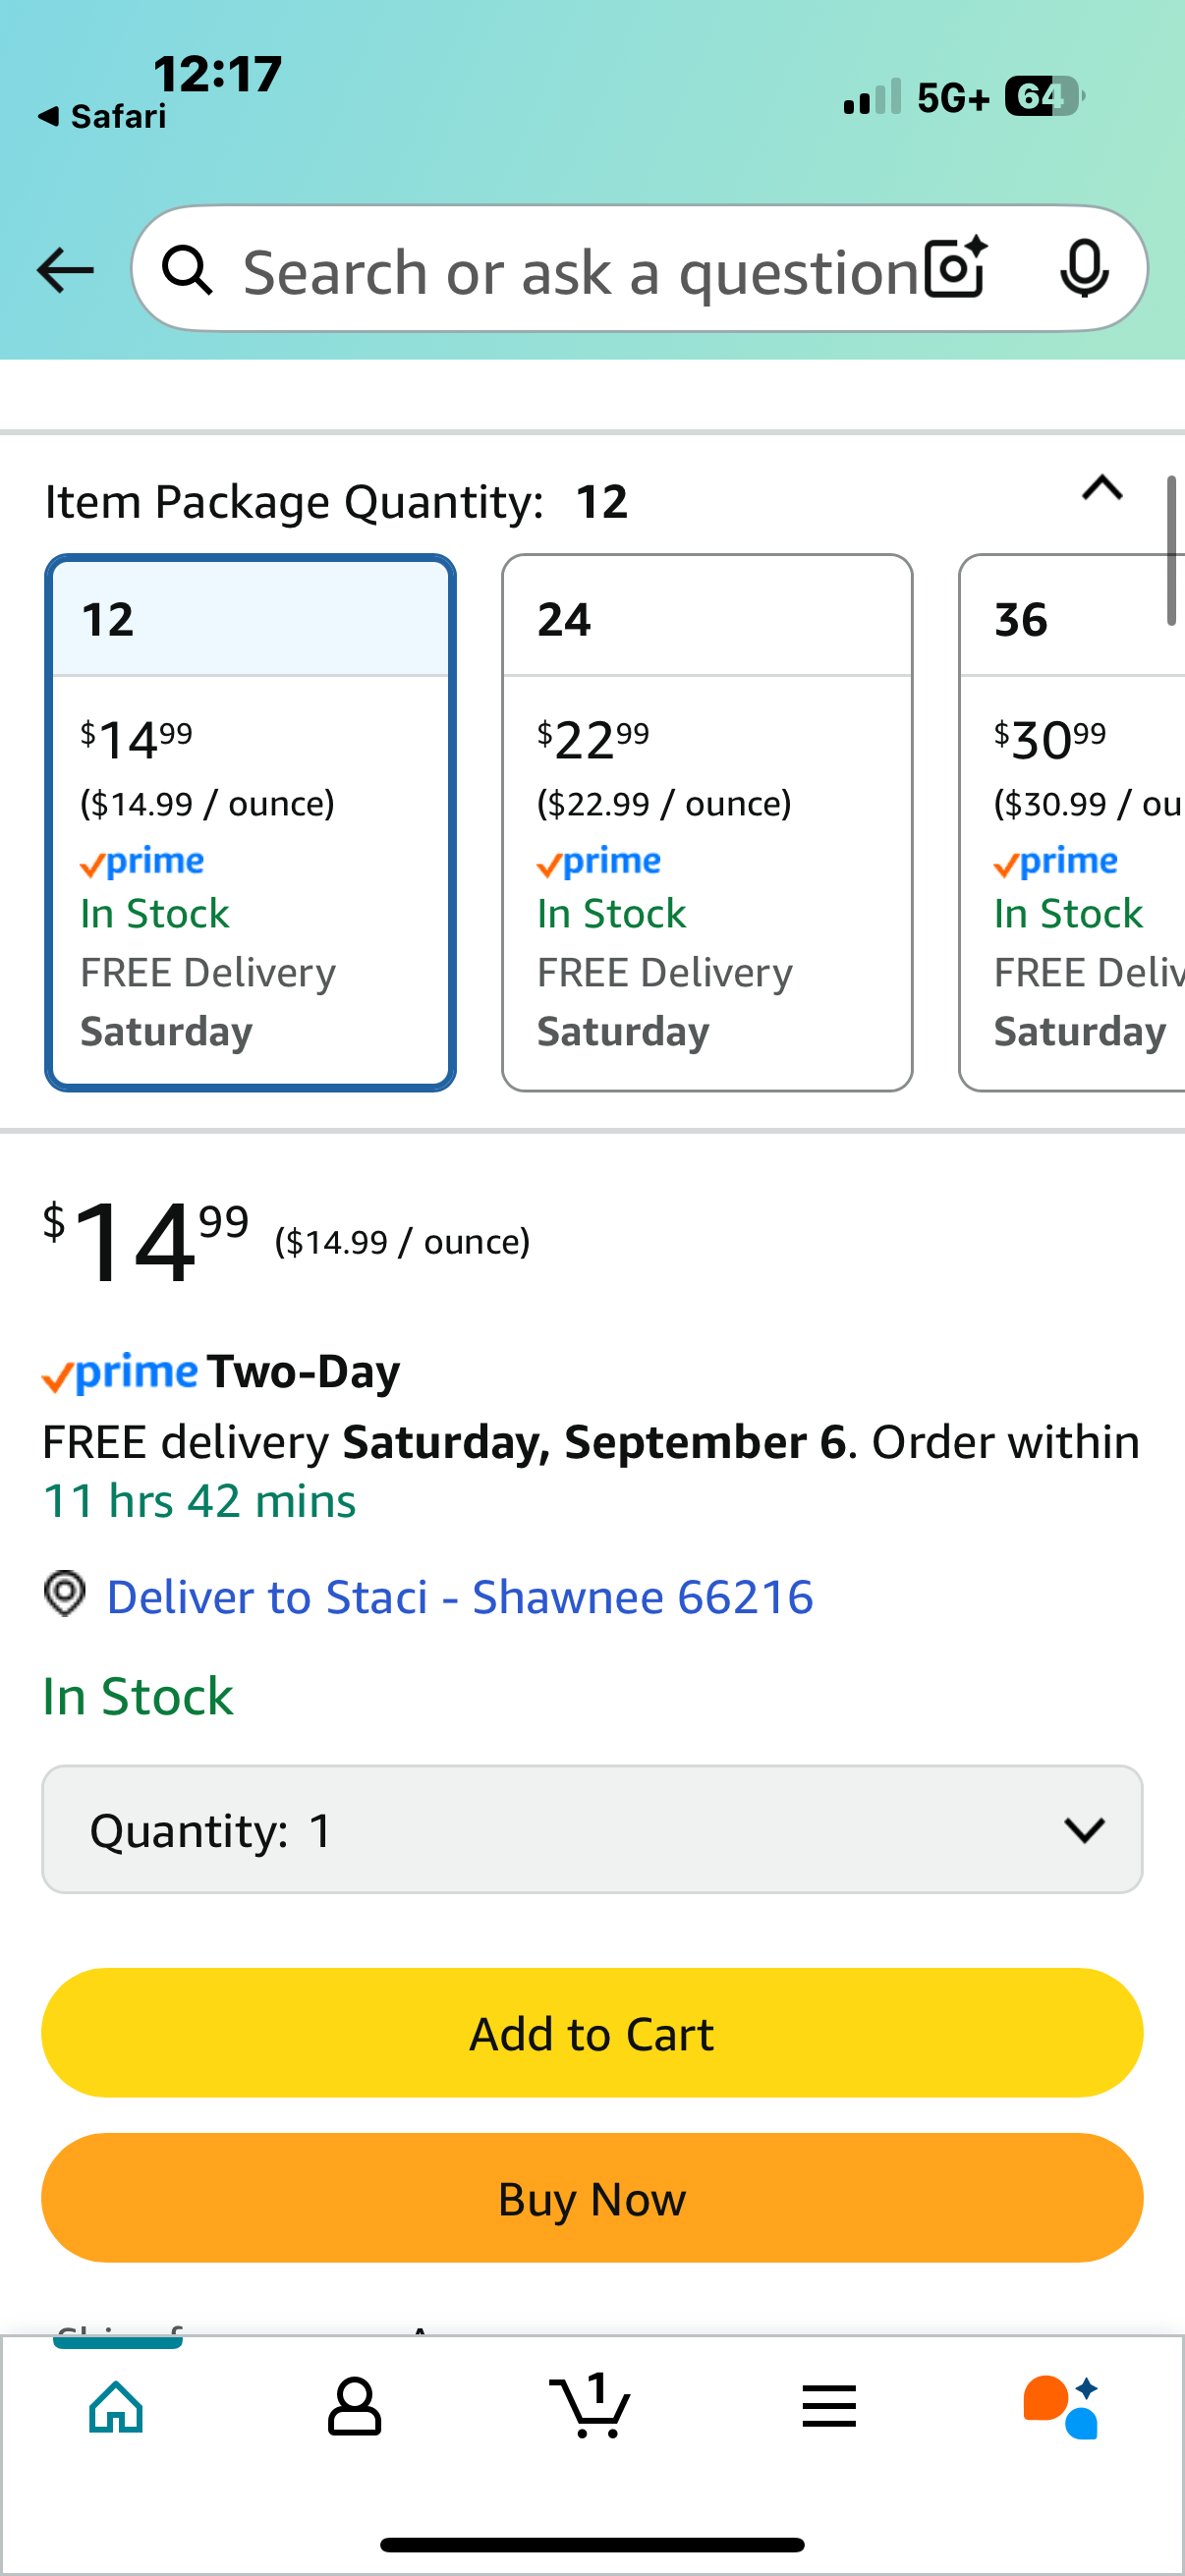The height and width of the screenshot is (2576, 1185).
Task: Tap the prime Two-Day logo
Action: (x=221, y=1372)
